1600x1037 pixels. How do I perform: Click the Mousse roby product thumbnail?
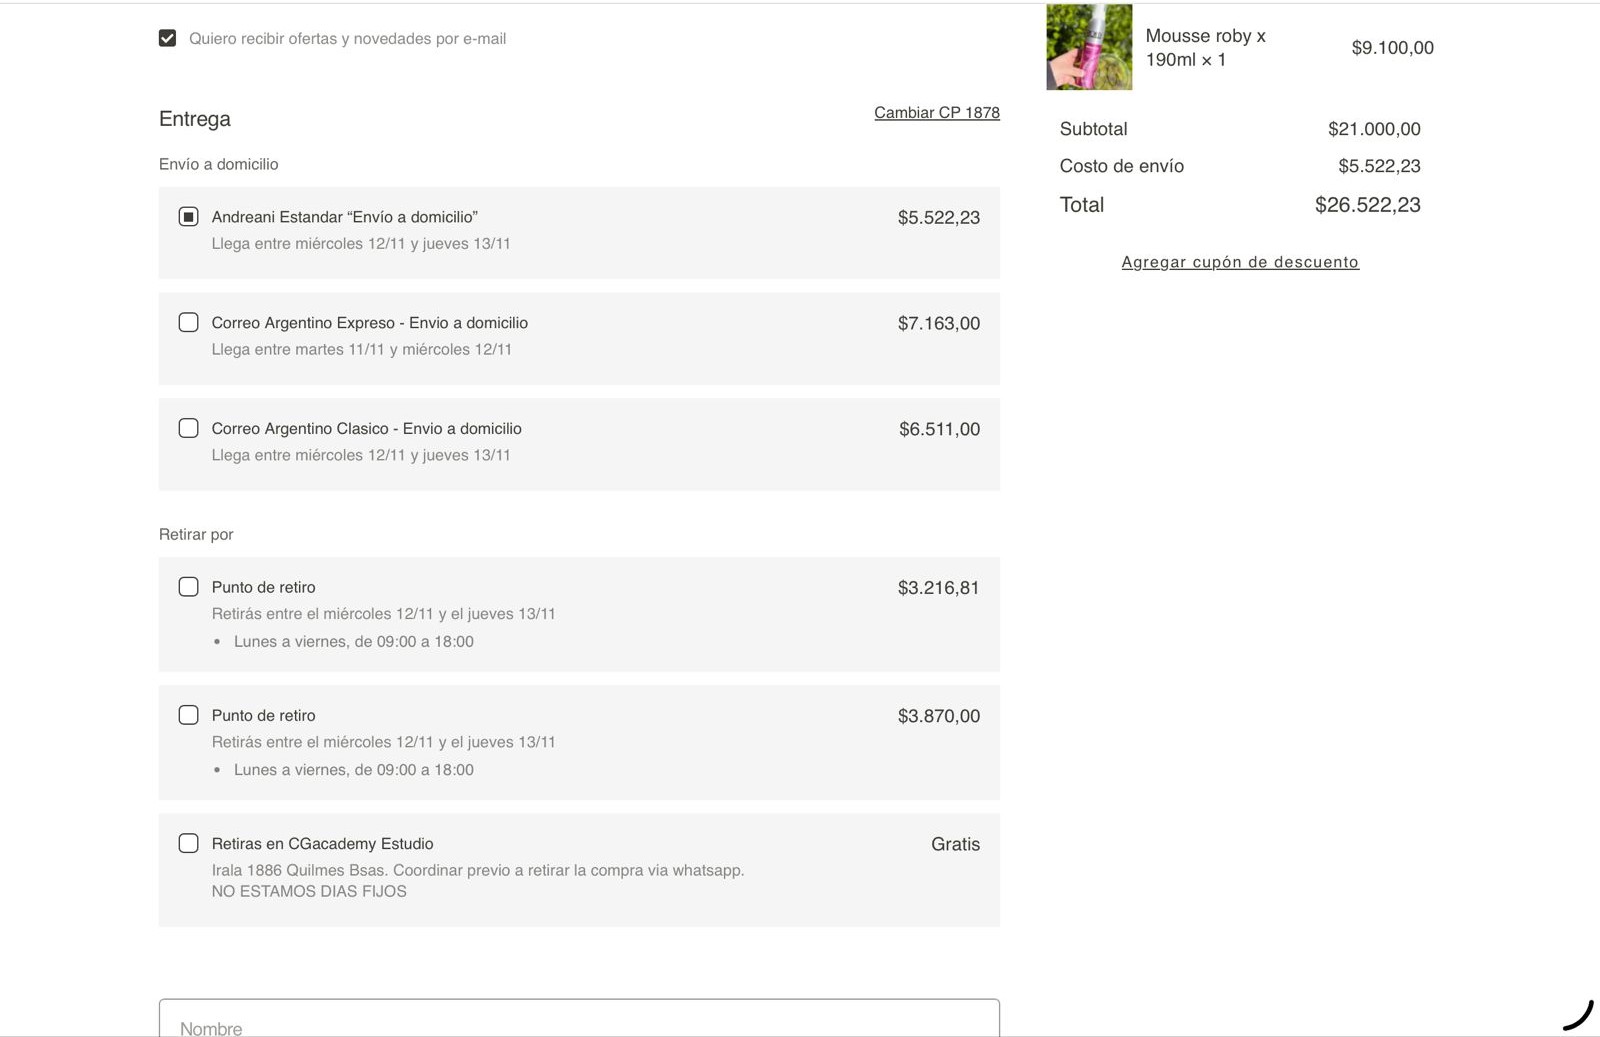1089,47
